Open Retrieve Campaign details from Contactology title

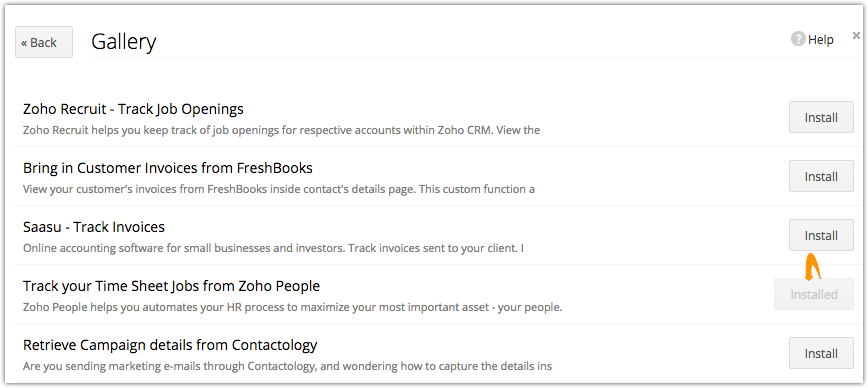(170, 345)
